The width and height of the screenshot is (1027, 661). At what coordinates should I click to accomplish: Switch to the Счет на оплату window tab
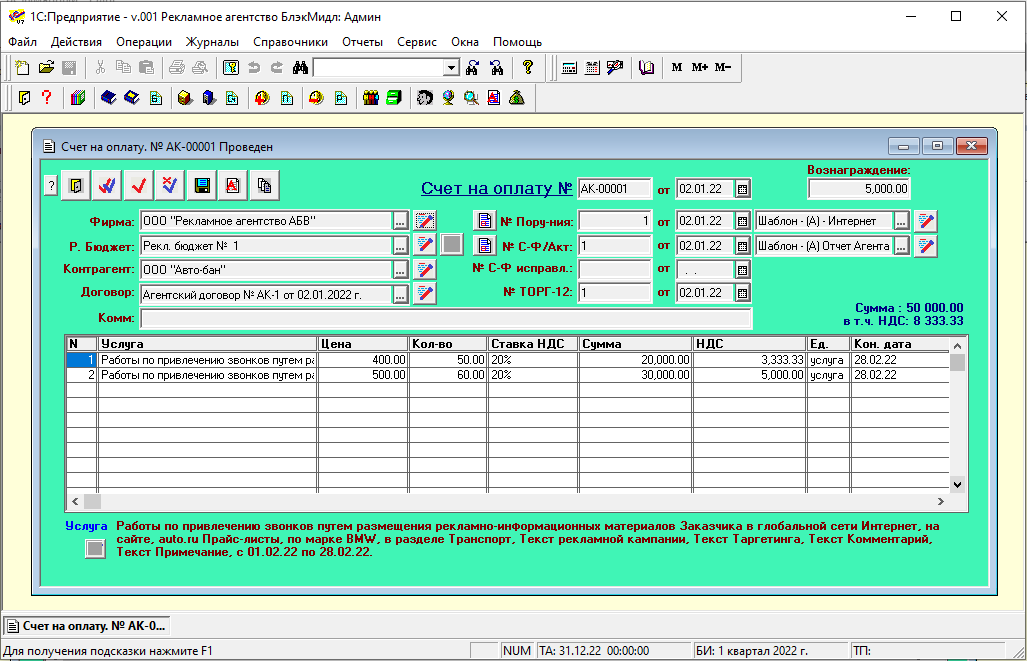pyautogui.click(x=86, y=626)
